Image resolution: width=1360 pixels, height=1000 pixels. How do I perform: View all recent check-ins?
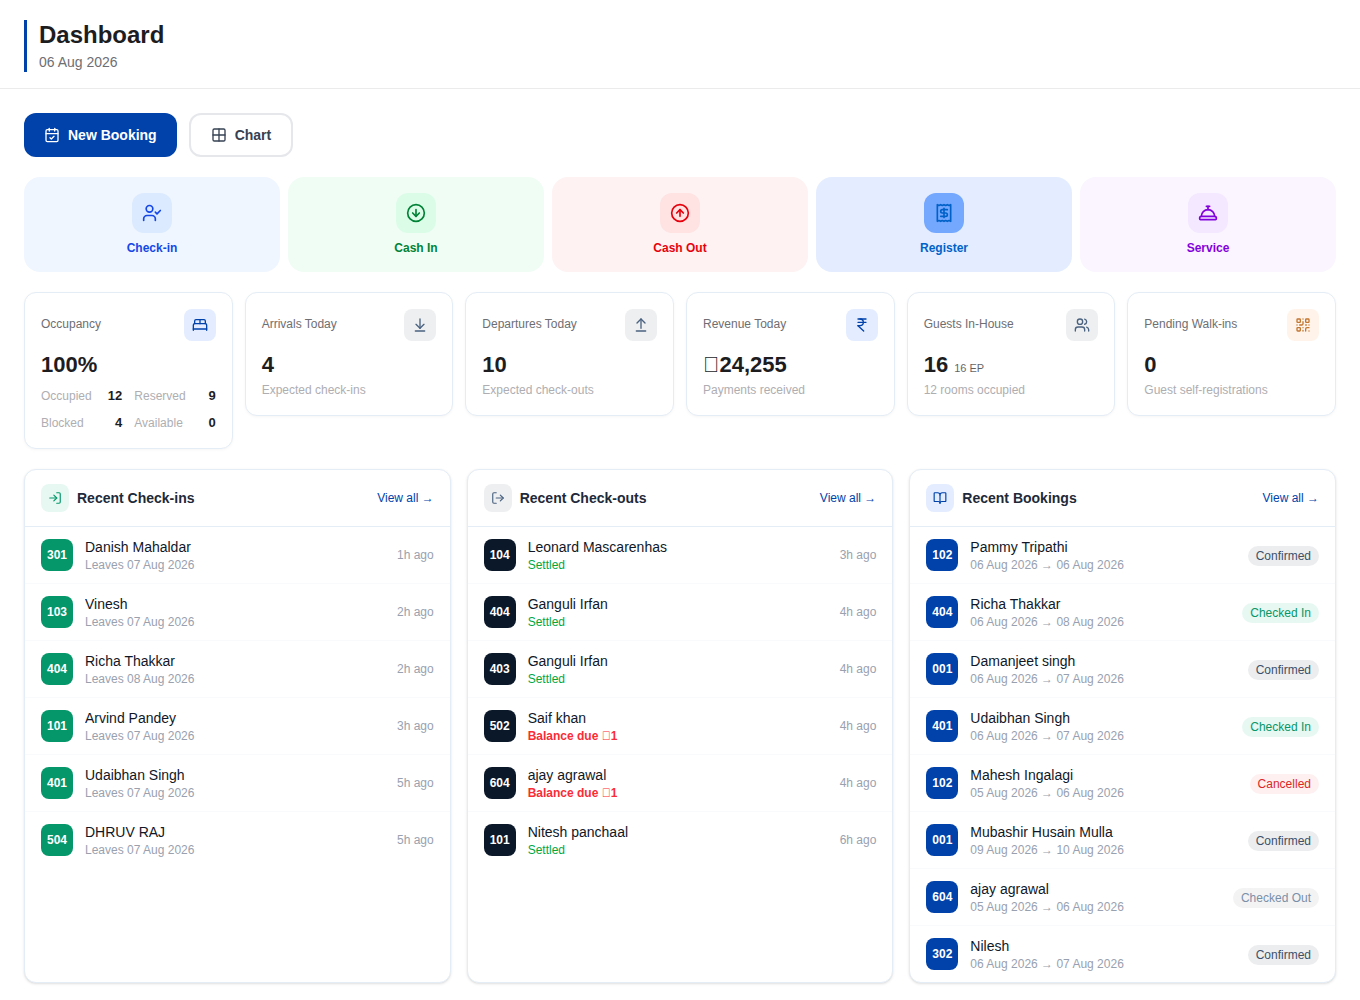(405, 498)
